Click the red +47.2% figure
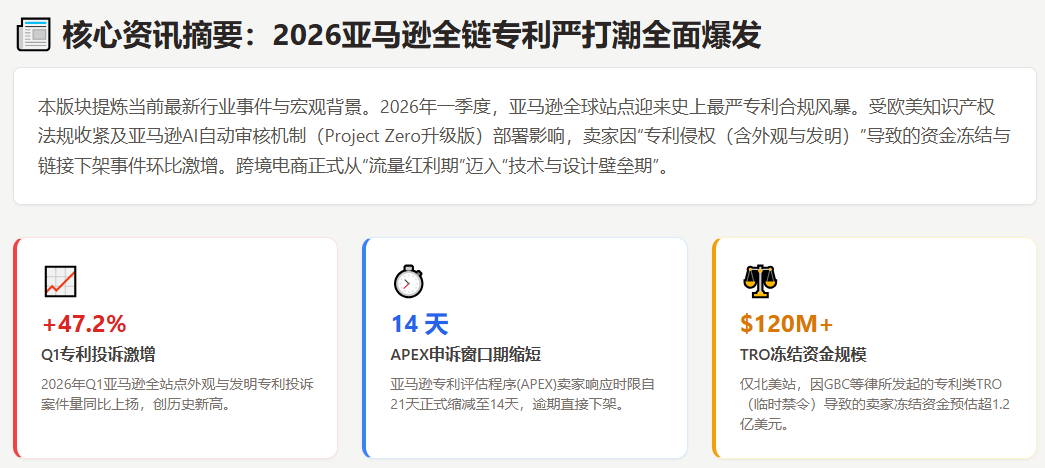This screenshot has width=1045, height=468. (84, 324)
